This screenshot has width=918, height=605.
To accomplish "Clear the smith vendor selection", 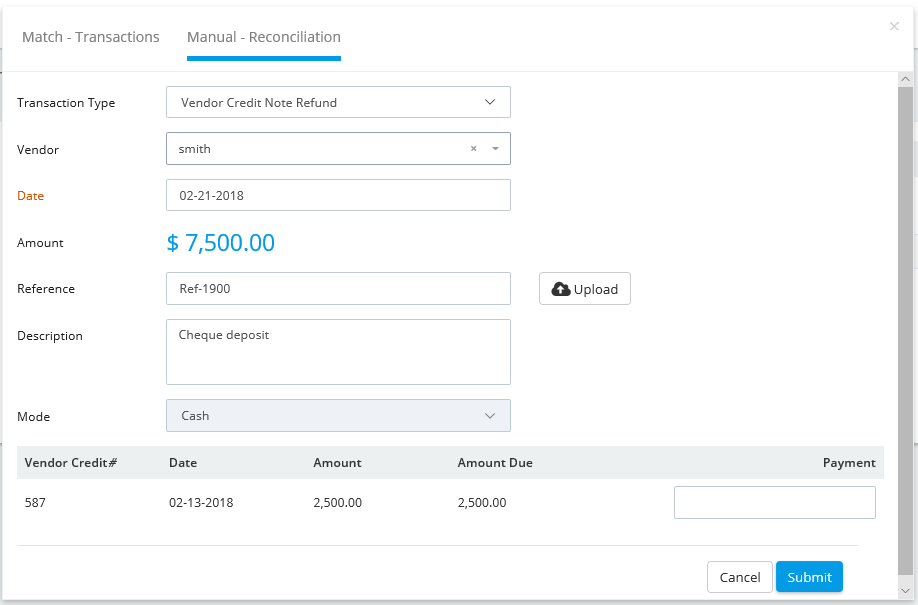I will [x=474, y=149].
